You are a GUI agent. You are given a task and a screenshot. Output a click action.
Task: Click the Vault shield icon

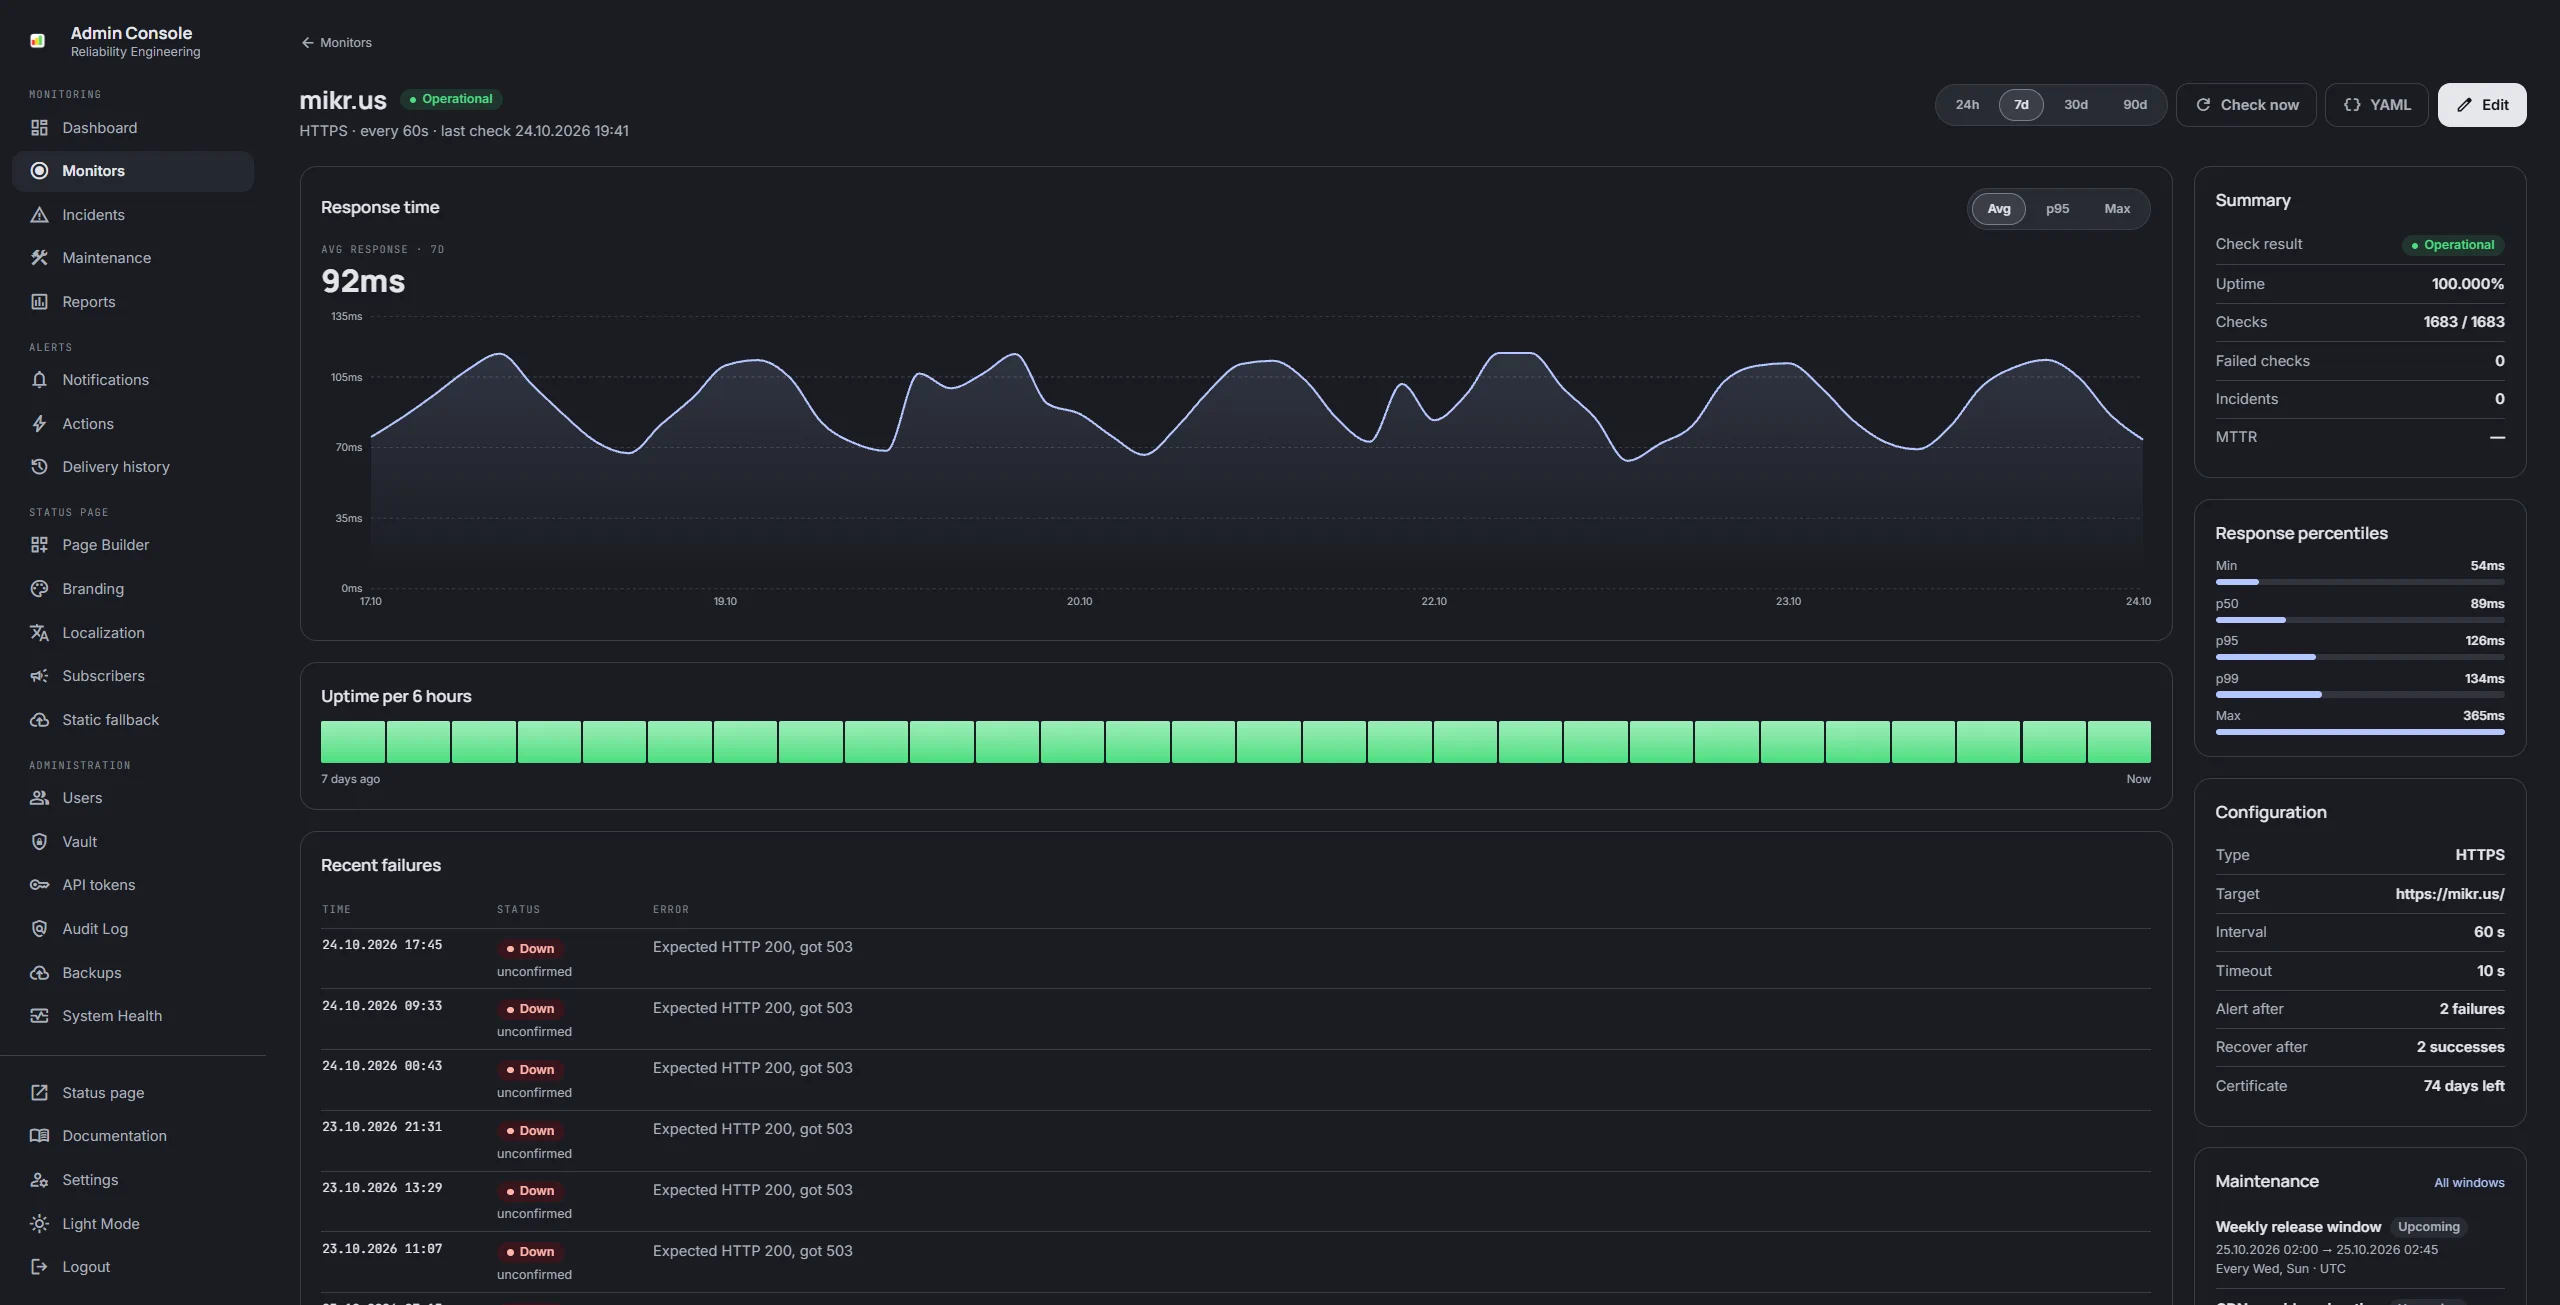coord(39,842)
